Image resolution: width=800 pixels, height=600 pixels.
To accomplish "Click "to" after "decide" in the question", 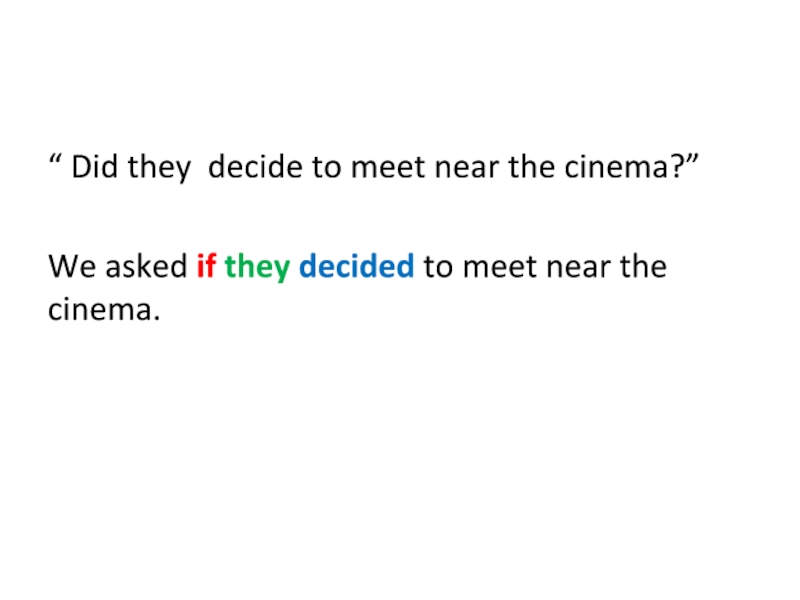I will pos(326,167).
